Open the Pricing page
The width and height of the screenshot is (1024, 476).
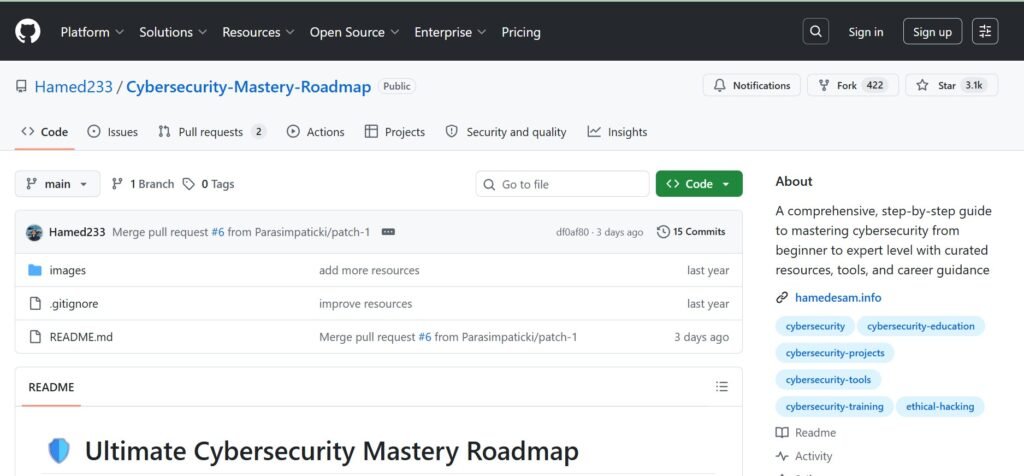pyautogui.click(x=521, y=32)
